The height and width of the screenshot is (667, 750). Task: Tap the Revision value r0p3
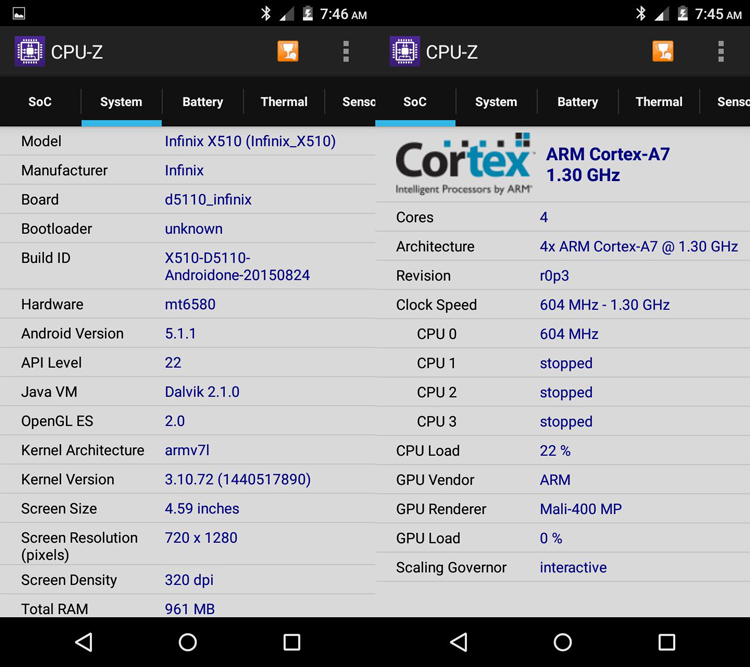point(554,276)
